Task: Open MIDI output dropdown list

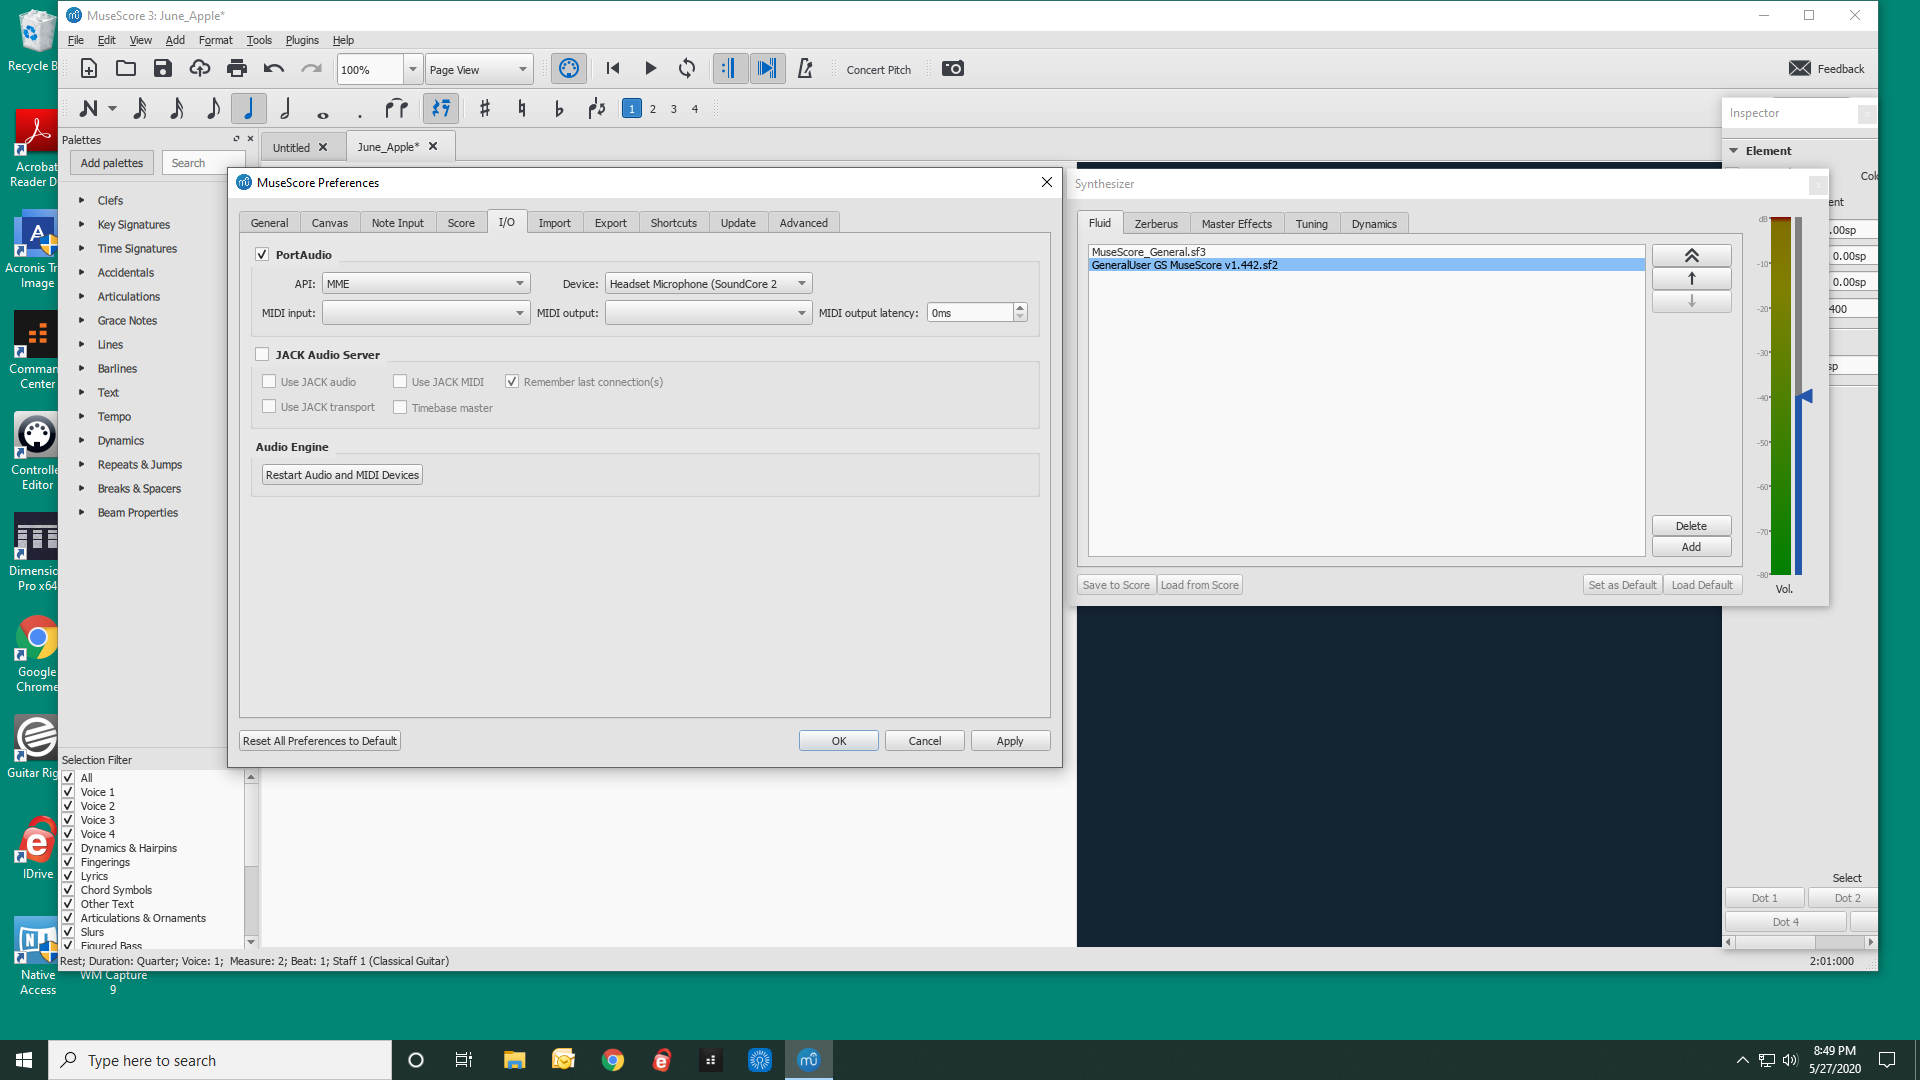Action: (x=800, y=313)
